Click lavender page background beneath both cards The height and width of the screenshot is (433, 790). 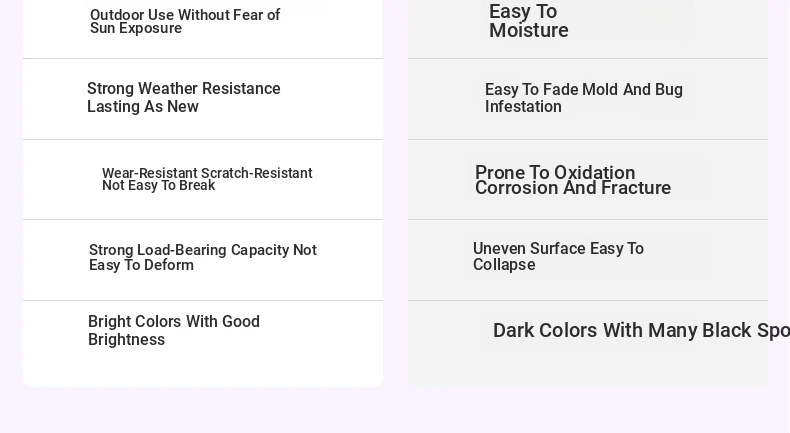click(x=395, y=410)
